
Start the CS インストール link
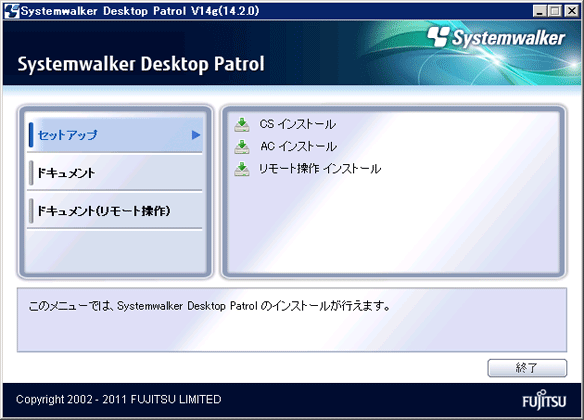pos(298,124)
